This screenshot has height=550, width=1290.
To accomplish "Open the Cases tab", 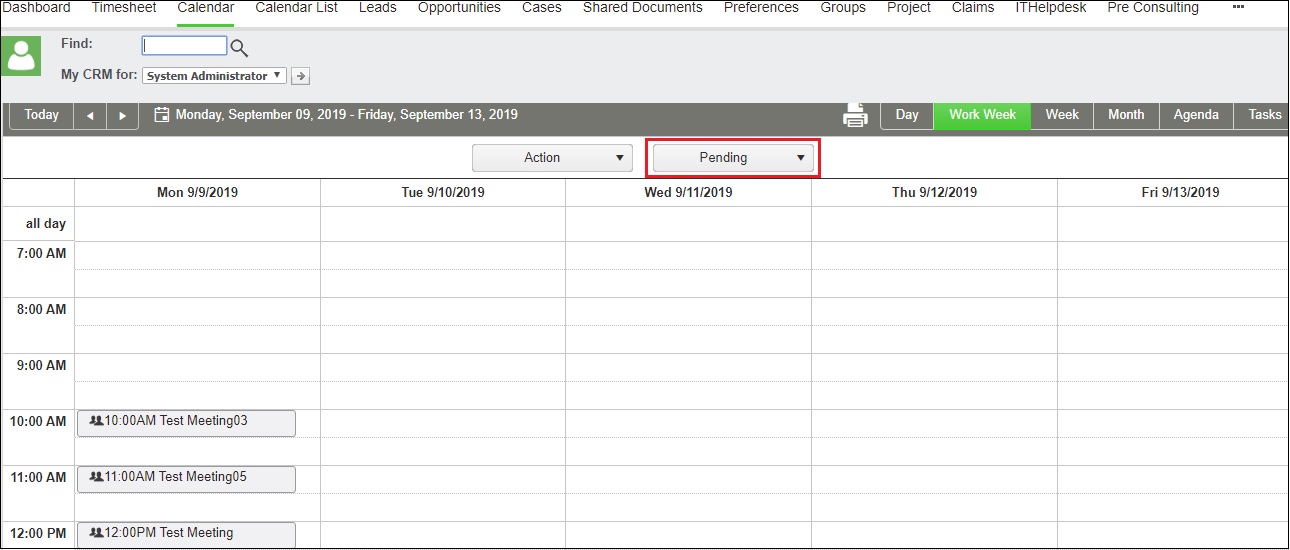I will (542, 8).
